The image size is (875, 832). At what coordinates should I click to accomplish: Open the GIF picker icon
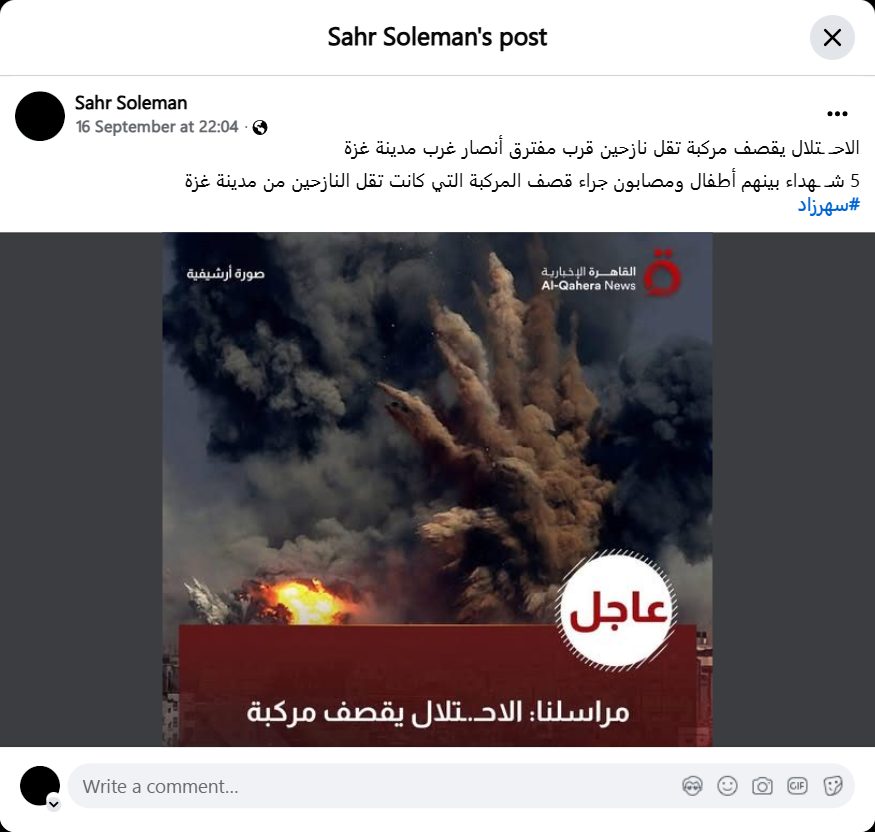click(797, 786)
